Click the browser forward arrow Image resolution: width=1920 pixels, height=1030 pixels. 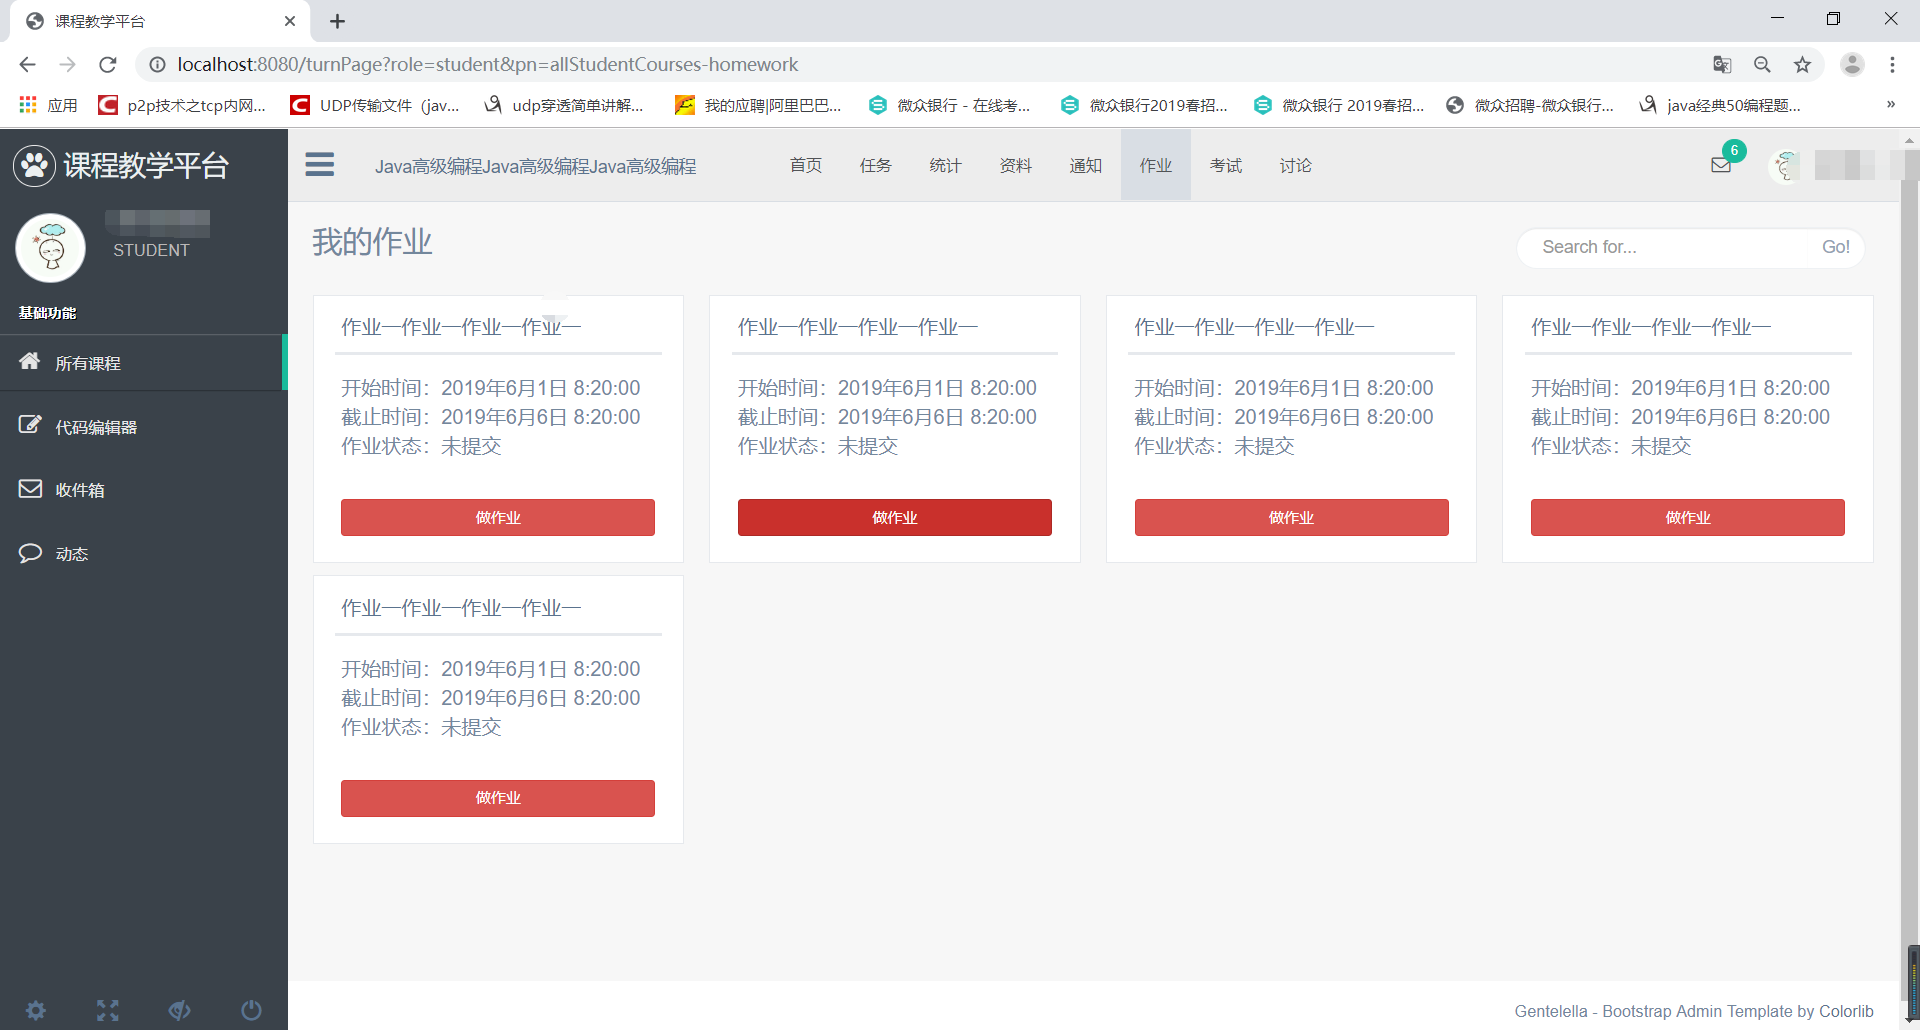click(x=67, y=64)
